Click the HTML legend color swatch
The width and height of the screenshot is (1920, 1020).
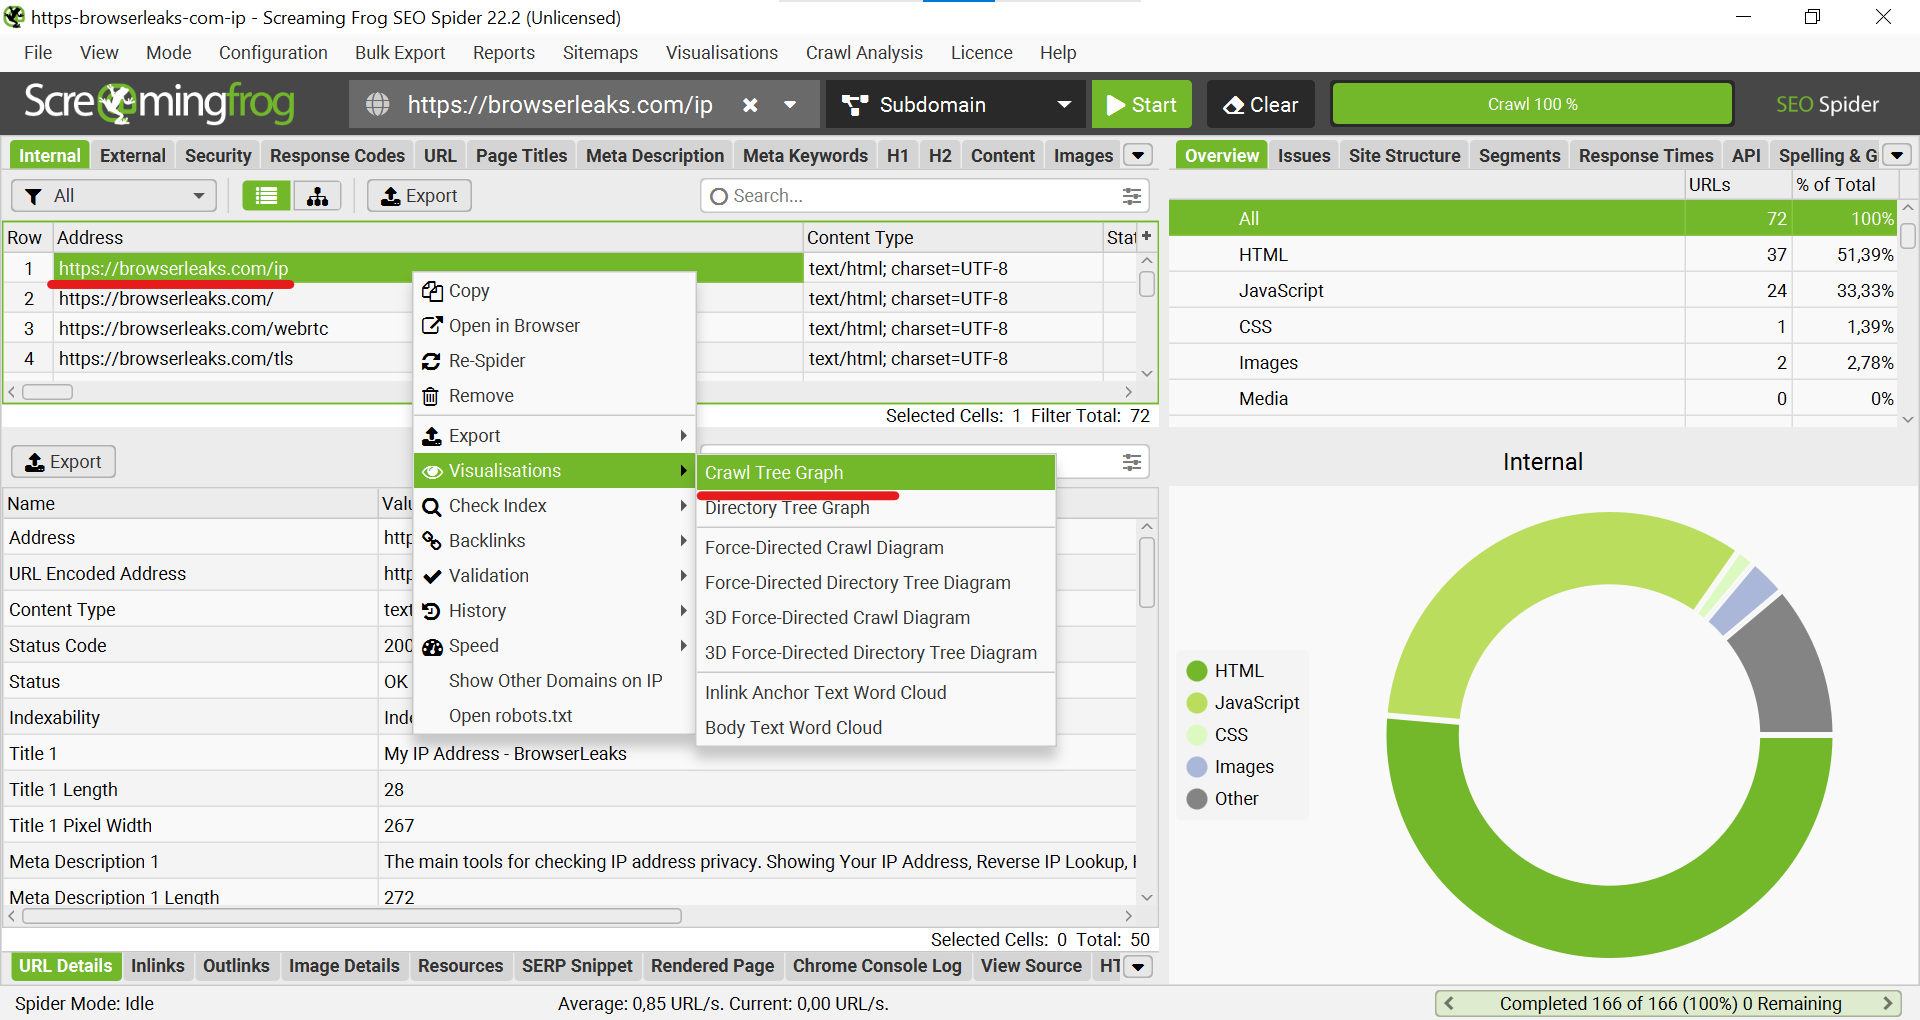pos(1197,671)
